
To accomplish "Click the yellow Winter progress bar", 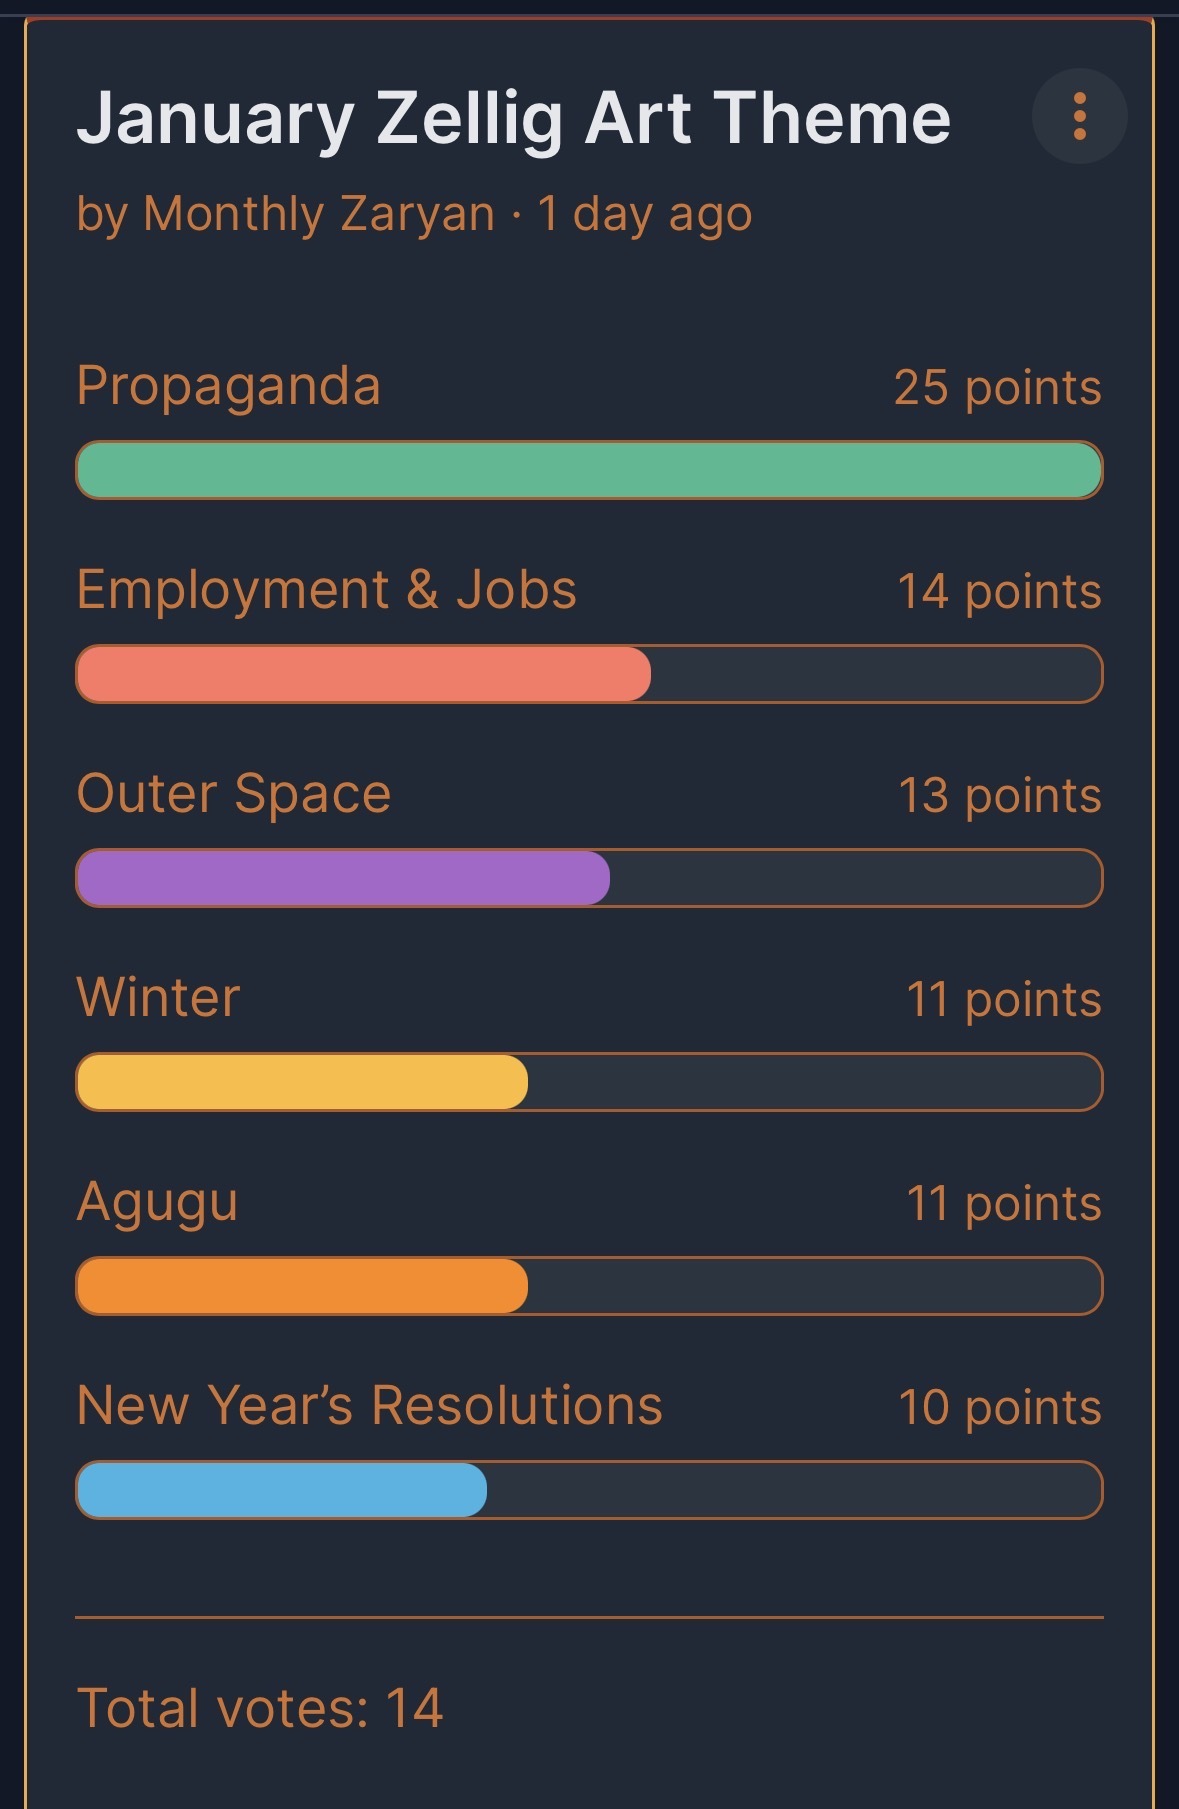I will (x=302, y=1082).
